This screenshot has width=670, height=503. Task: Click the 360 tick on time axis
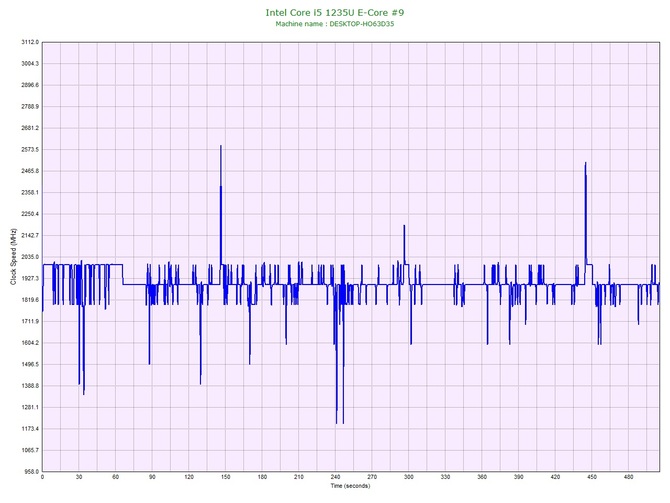[482, 477]
